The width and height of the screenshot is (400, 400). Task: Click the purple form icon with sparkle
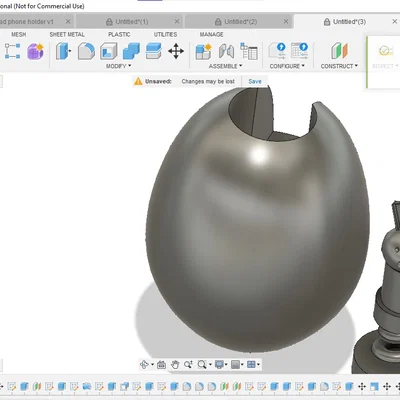point(35,51)
